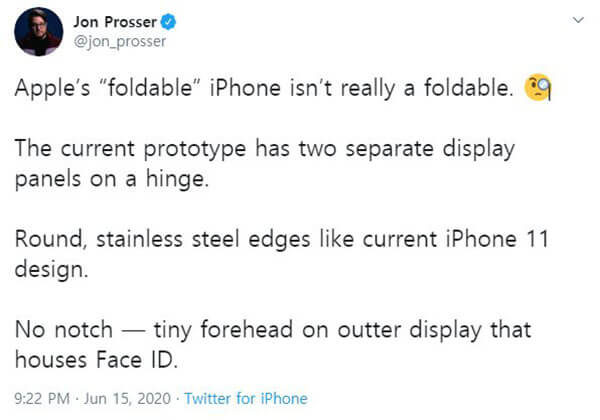Click the word "hinge" in tweet
The width and height of the screenshot is (600, 420).
[x=177, y=179]
